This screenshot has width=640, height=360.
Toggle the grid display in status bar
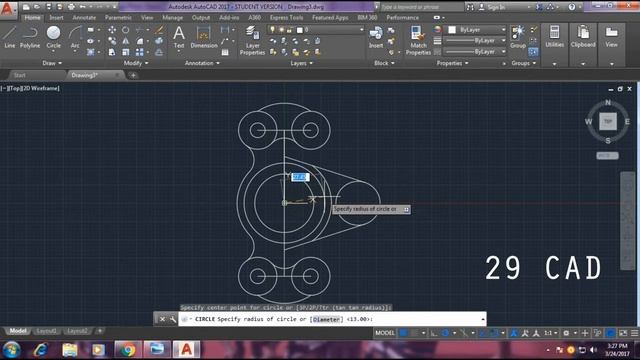click(403, 333)
